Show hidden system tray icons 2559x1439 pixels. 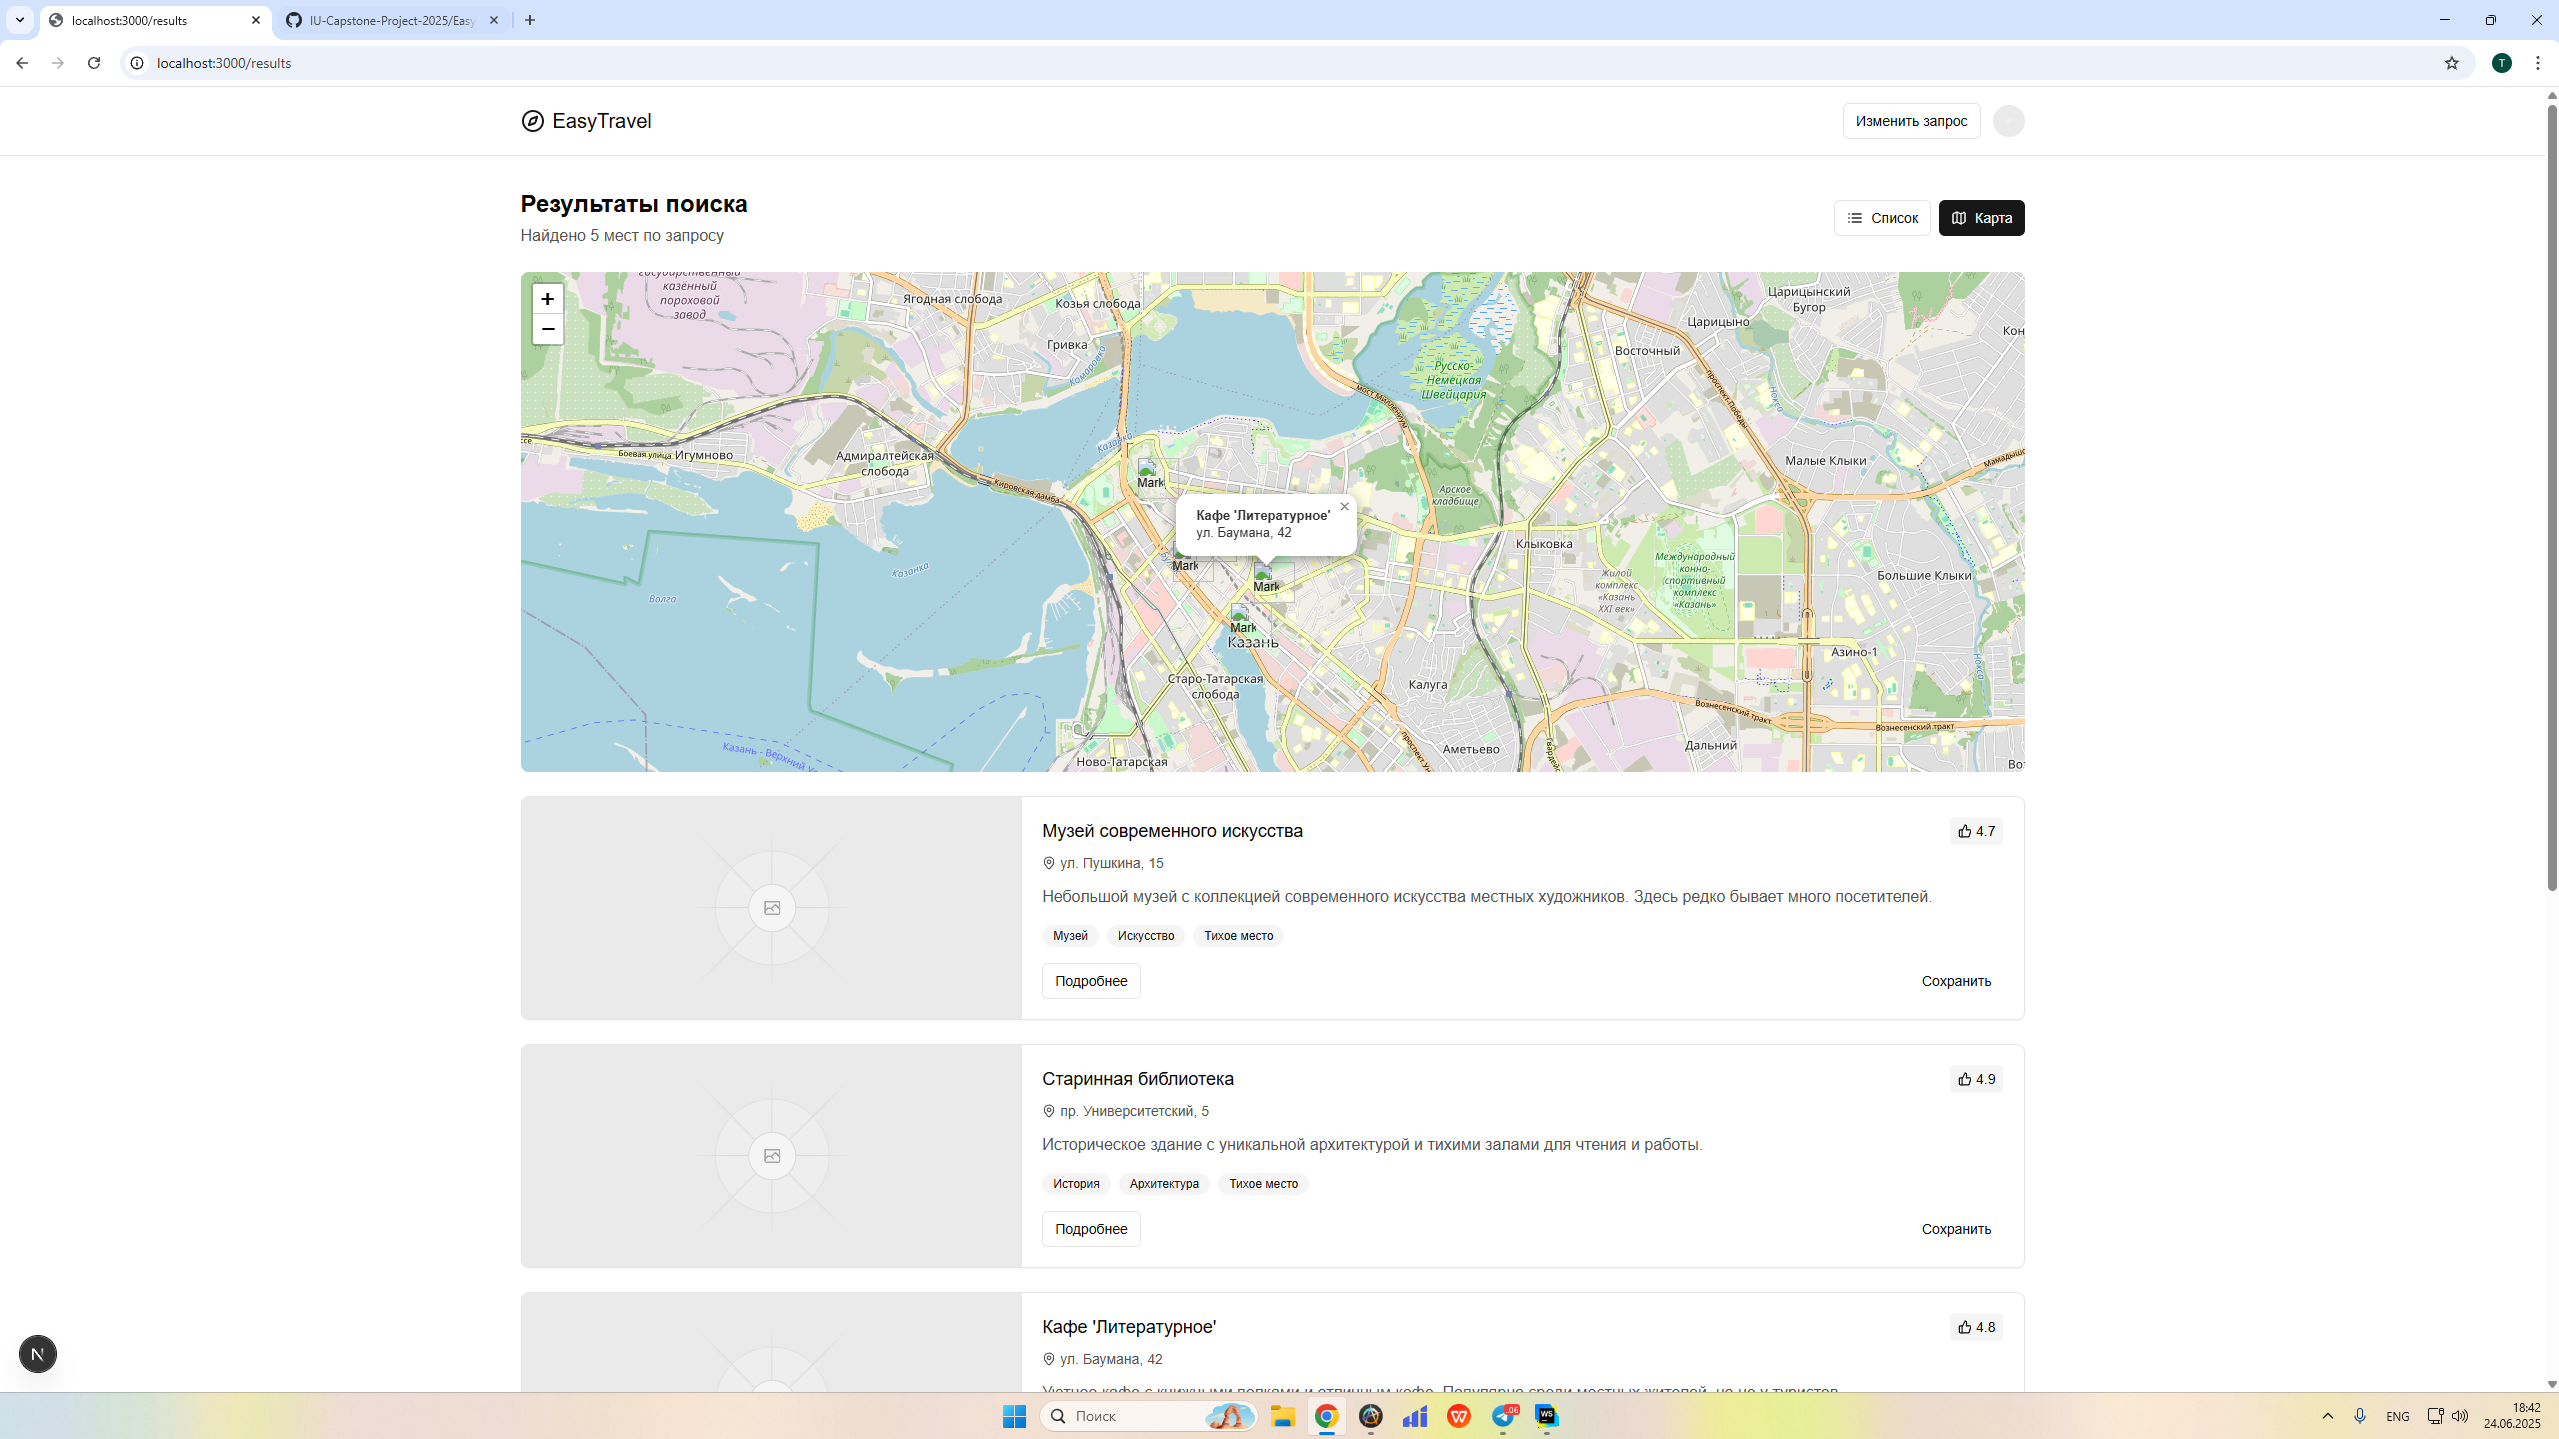[2327, 1416]
